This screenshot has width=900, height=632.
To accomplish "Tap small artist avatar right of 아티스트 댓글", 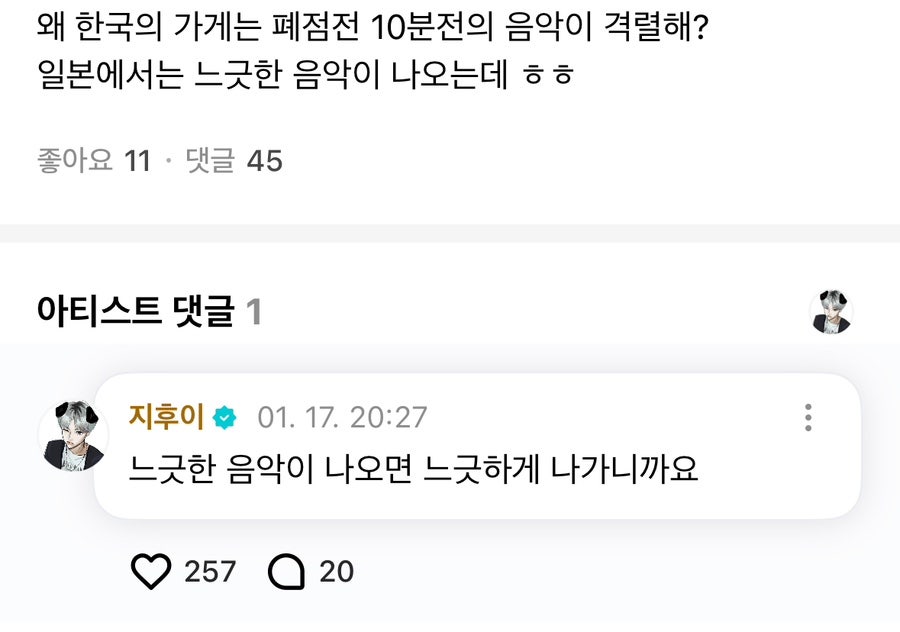I will [830, 313].
